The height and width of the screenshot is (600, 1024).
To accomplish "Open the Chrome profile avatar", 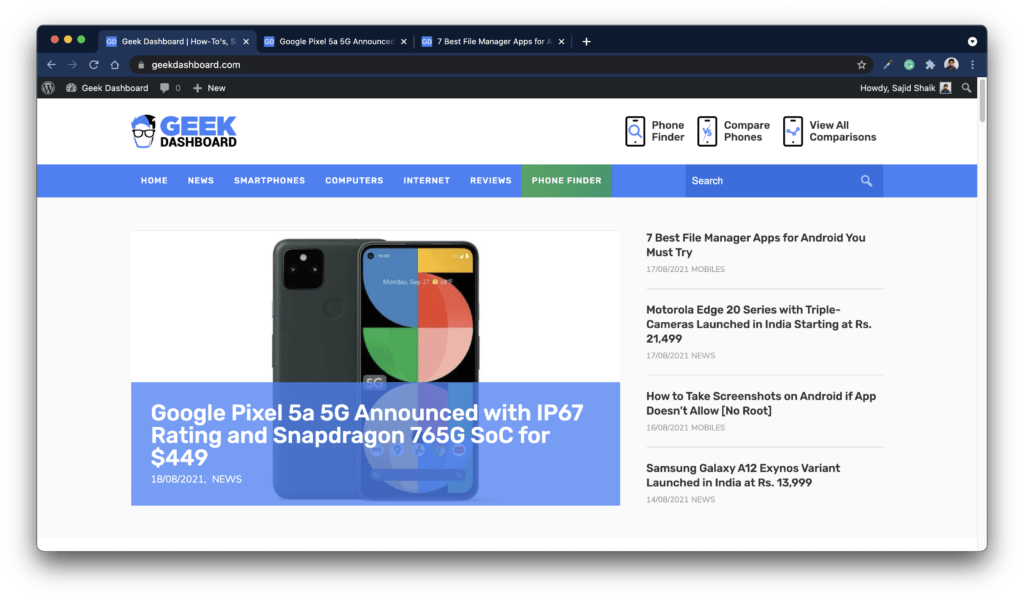I will 952,64.
